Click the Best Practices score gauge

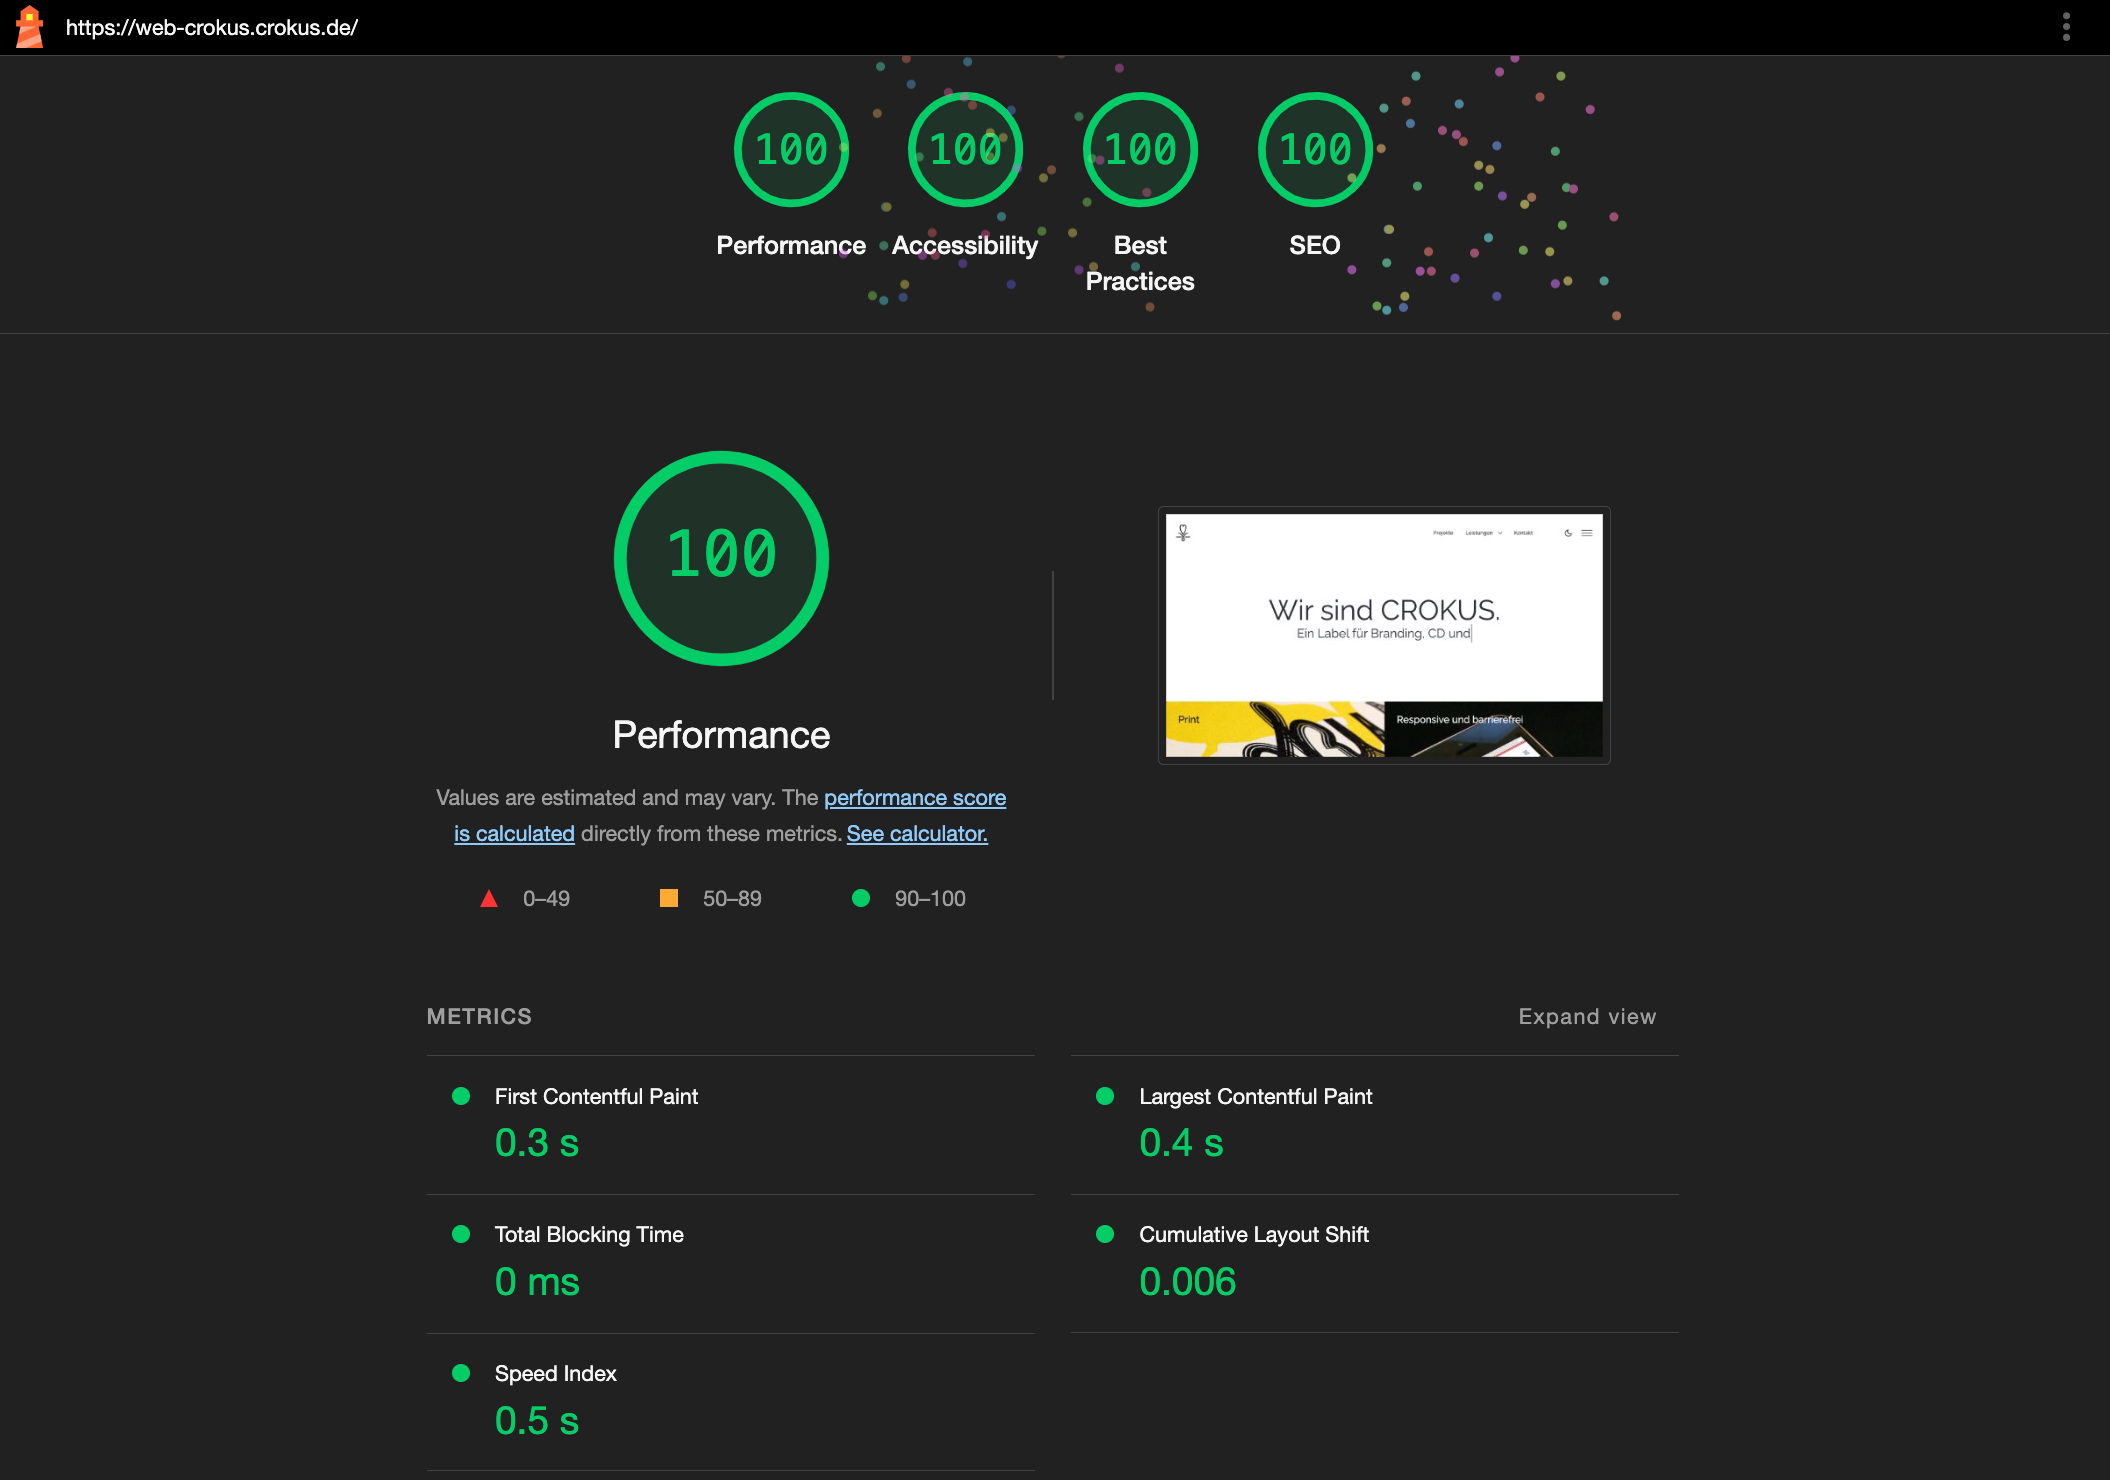(x=1140, y=150)
